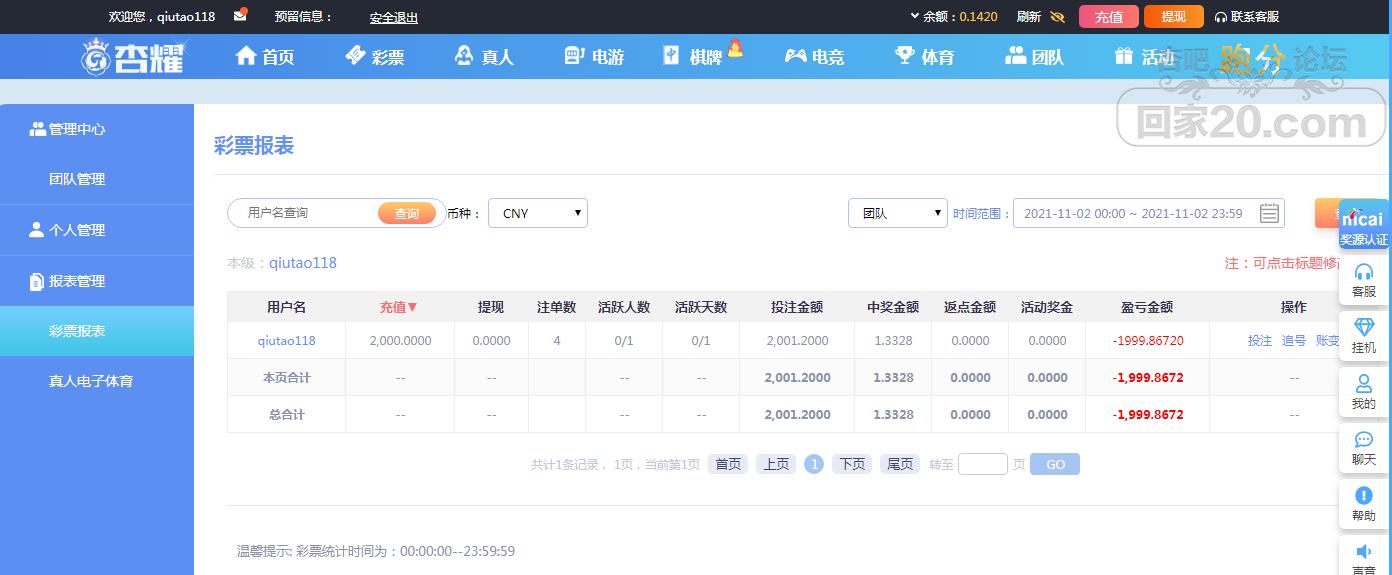Open the mail envelope icon near username
1392x575 pixels.
point(240,16)
